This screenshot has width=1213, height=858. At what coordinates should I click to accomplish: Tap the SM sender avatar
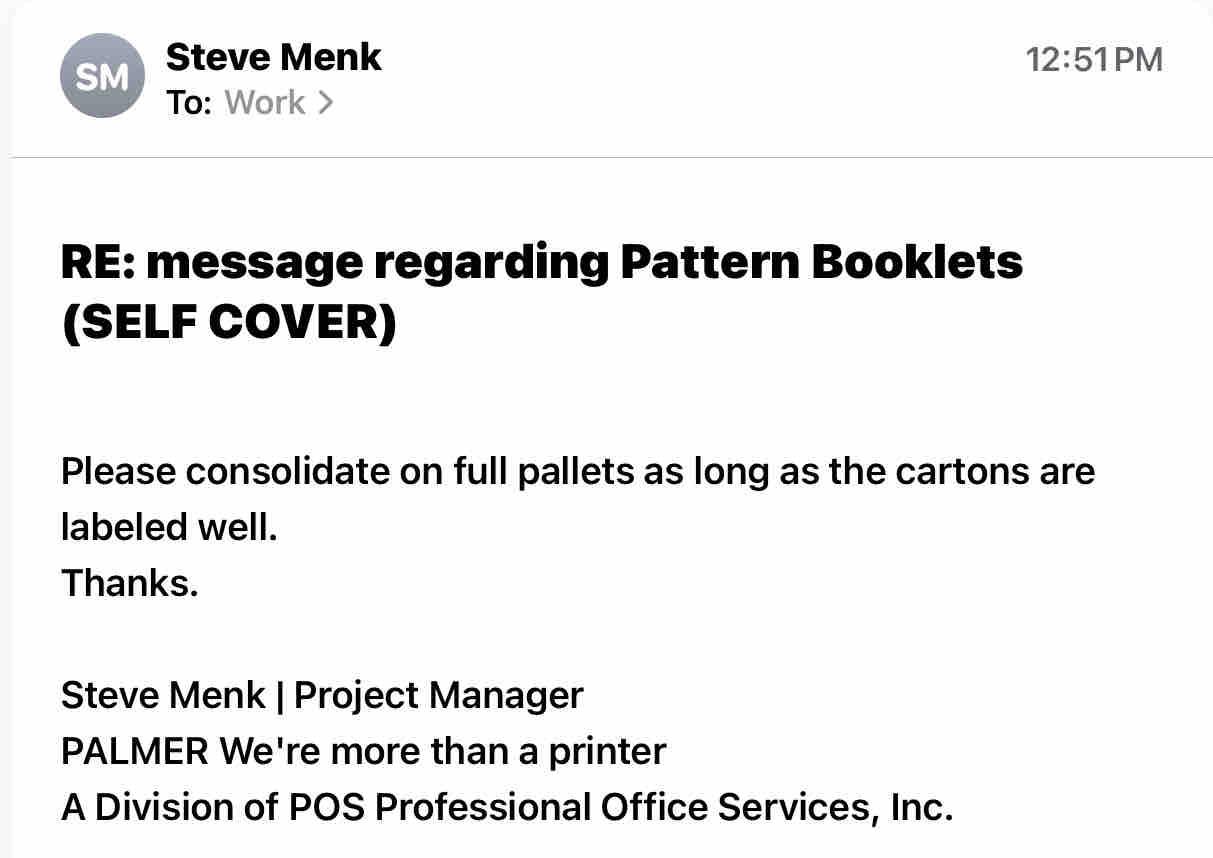tap(103, 76)
